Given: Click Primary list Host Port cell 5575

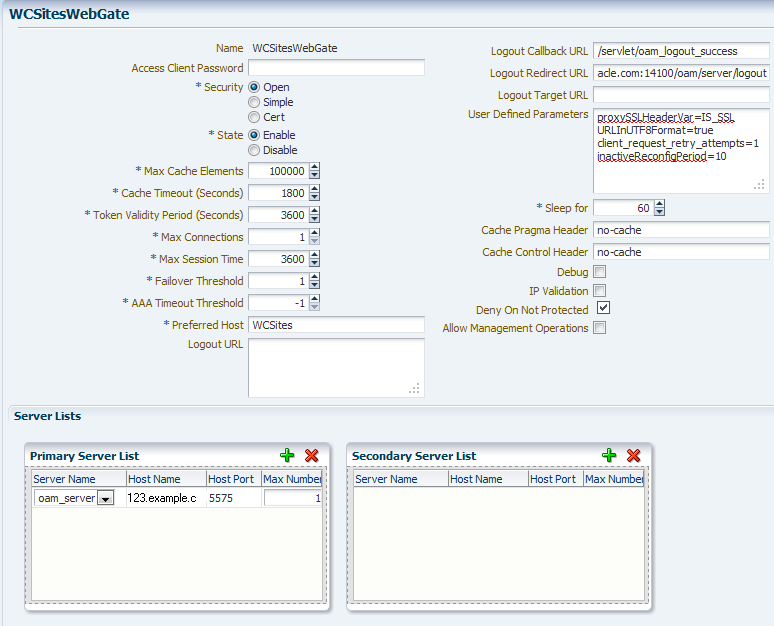Looking at the screenshot, I should 233,498.
